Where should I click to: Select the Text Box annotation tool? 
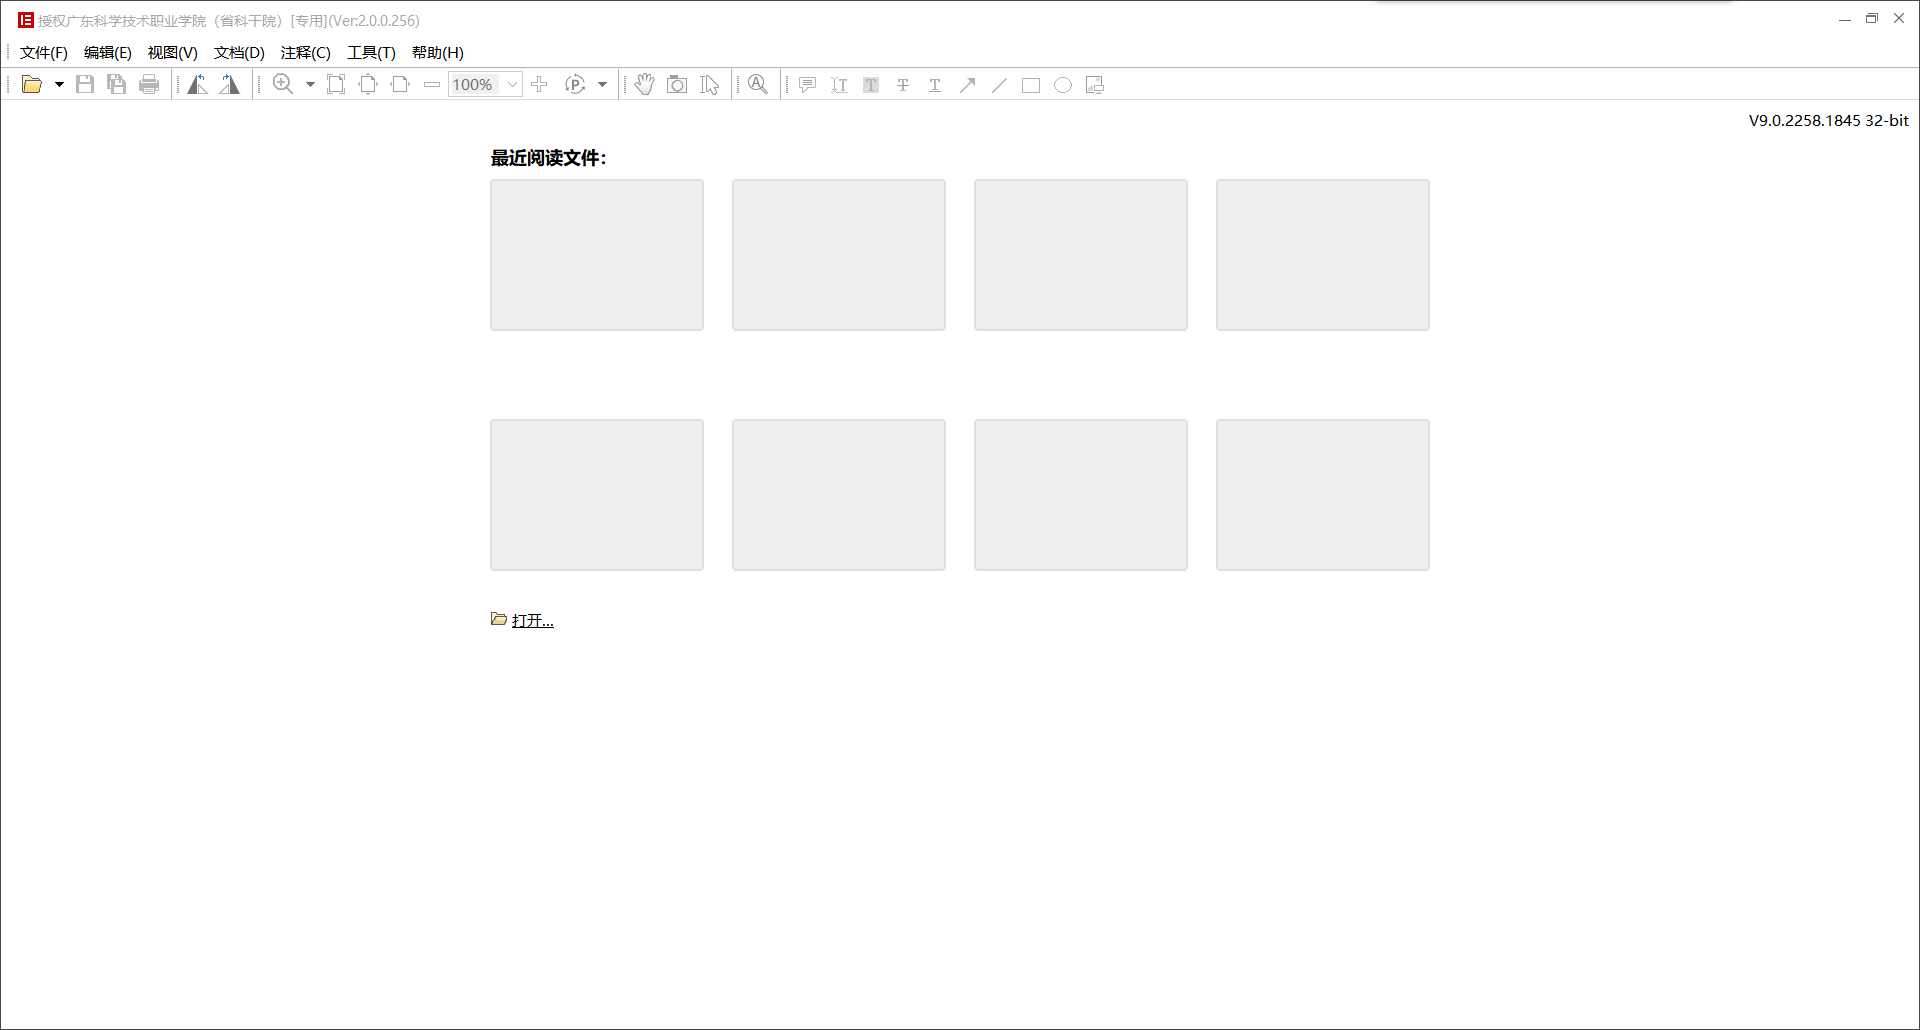[839, 85]
